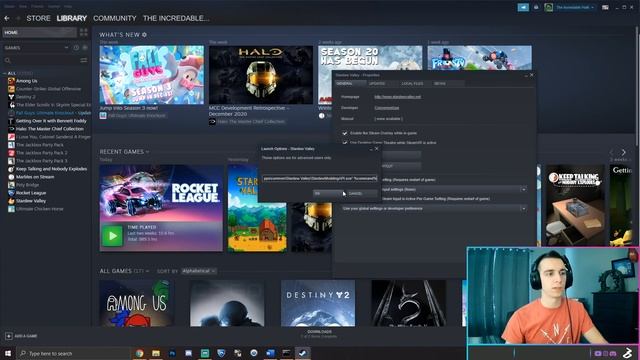Image resolution: width=640 pixels, height=360 pixels.
Task: Go to the STORE tab
Action: click(38, 18)
